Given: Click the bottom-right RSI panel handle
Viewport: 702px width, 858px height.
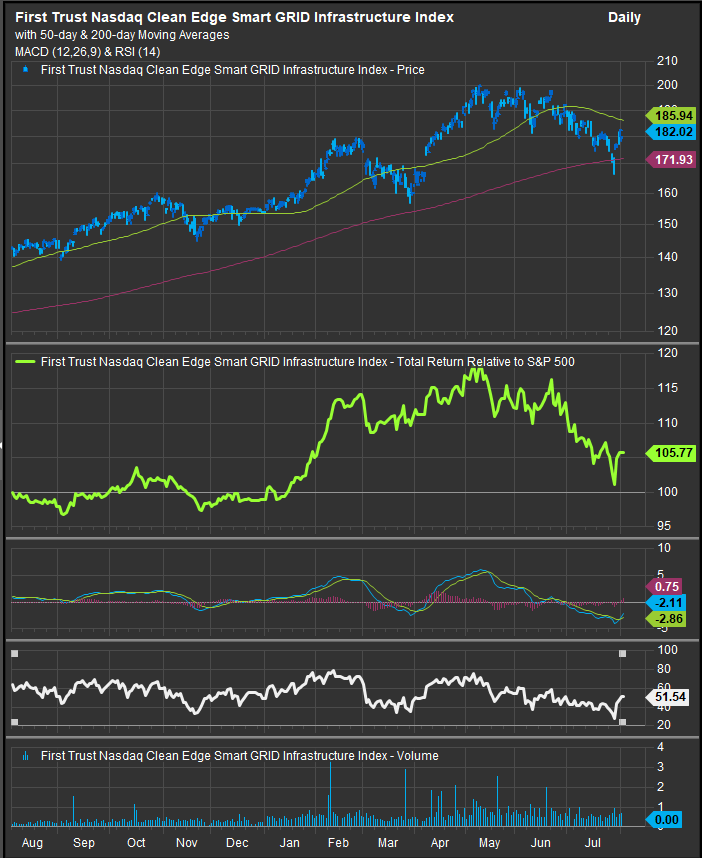Looking at the screenshot, I should [x=622, y=722].
